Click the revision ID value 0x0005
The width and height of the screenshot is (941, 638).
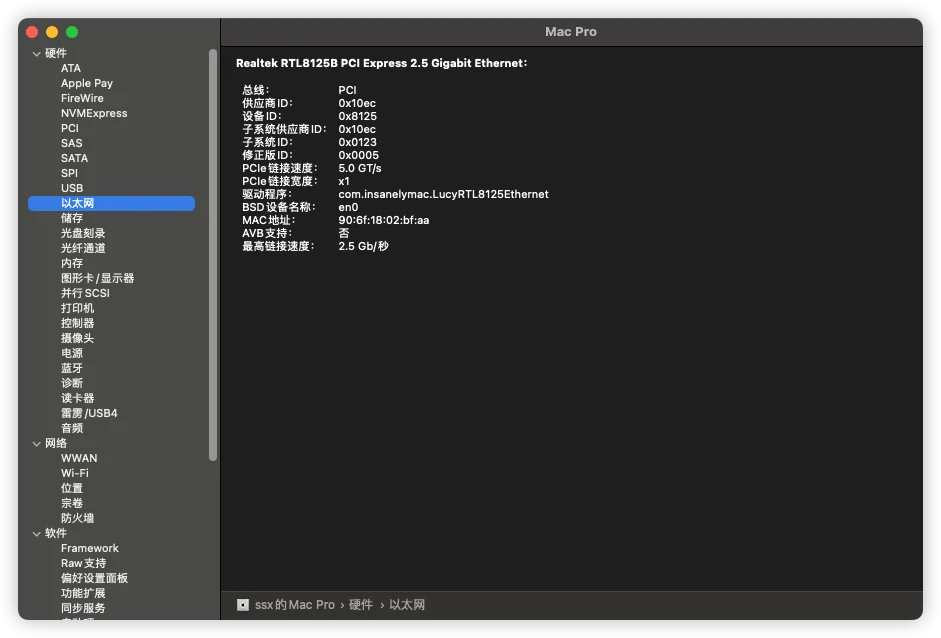click(358, 155)
